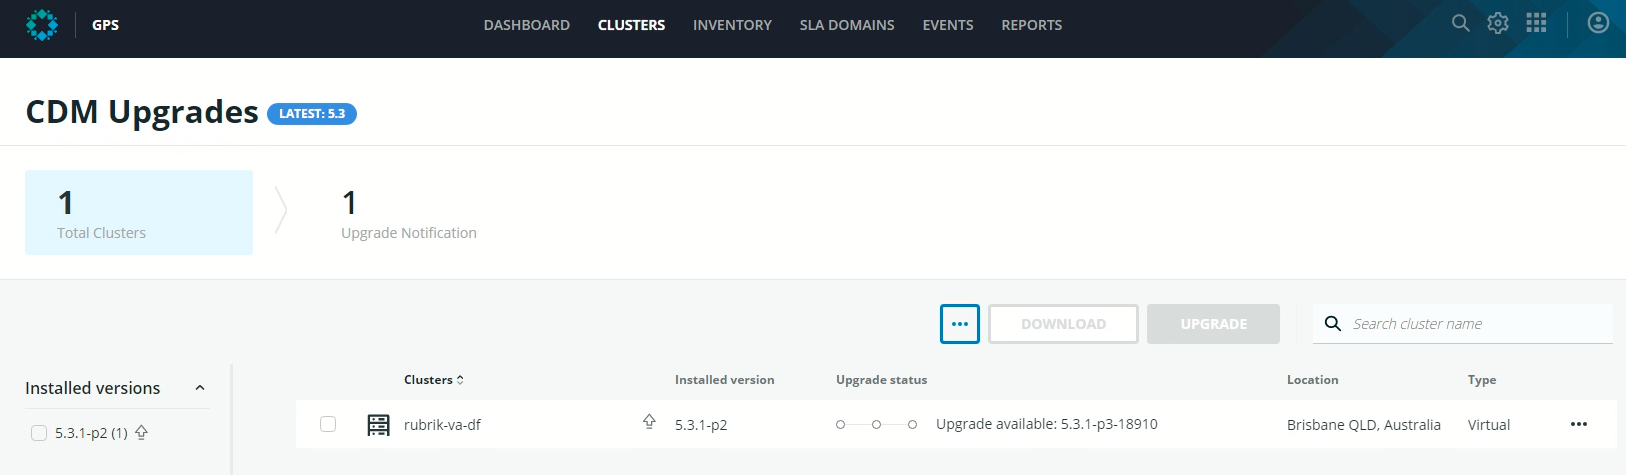
Task: Select the Upgrade Notification card
Action: (409, 214)
